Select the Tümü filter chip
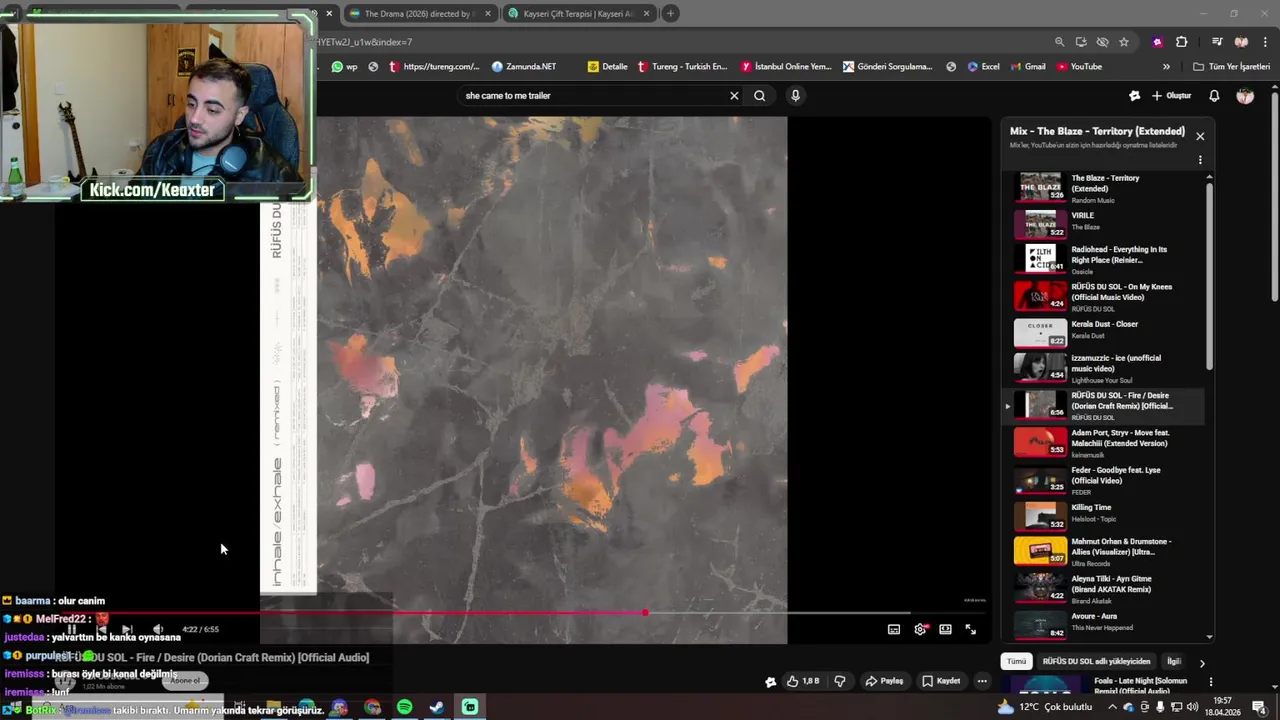Screen dimensions: 1280x720 [x=1016, y=661]
